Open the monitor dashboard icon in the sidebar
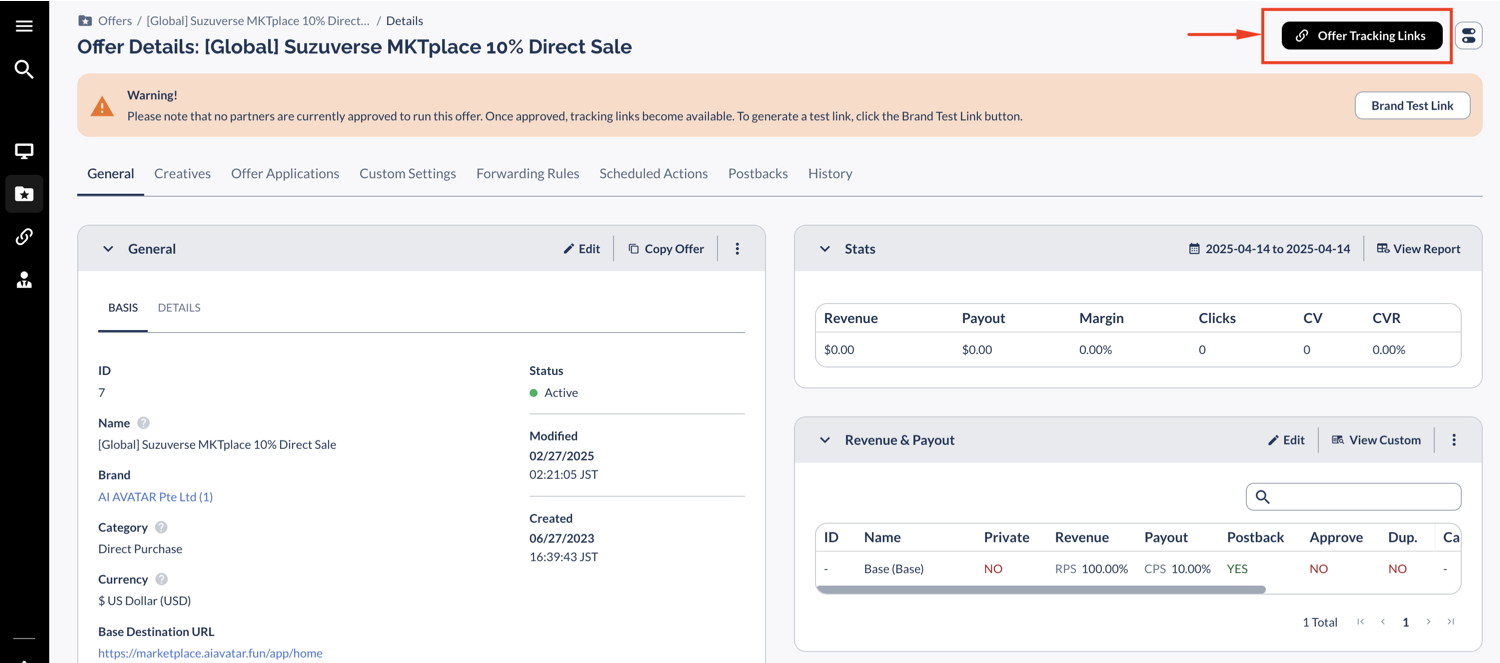Screen dimensions: 1500x663 click(x=24, y=151)
